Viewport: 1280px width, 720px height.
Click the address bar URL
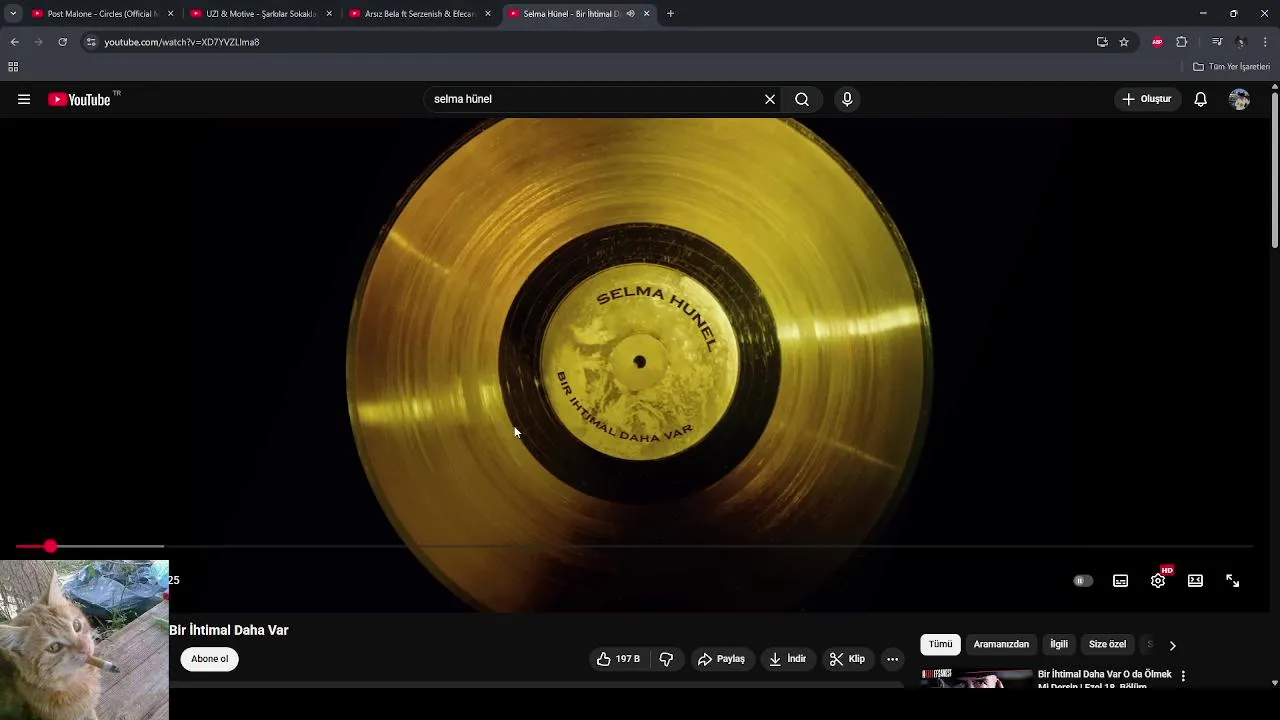[182, 42]
